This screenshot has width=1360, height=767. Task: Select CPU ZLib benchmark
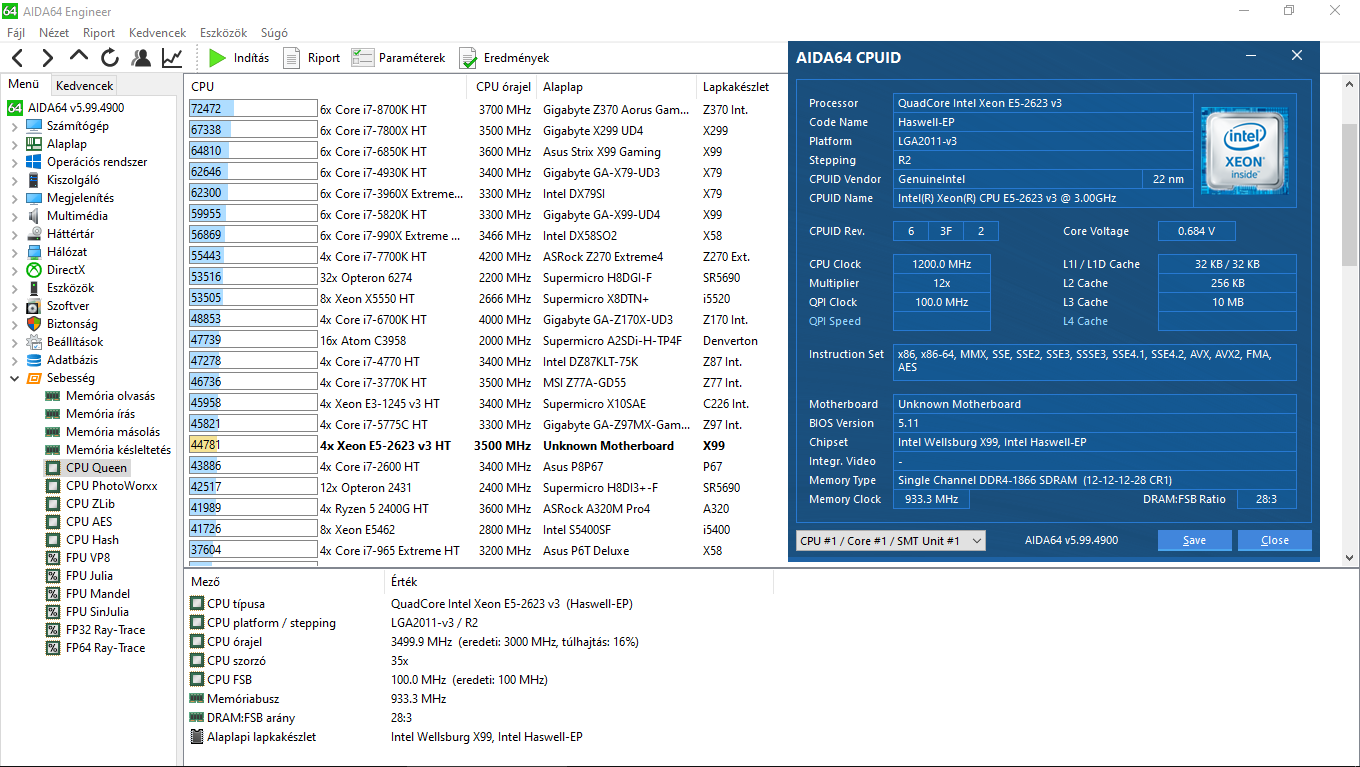pos(90,504)
